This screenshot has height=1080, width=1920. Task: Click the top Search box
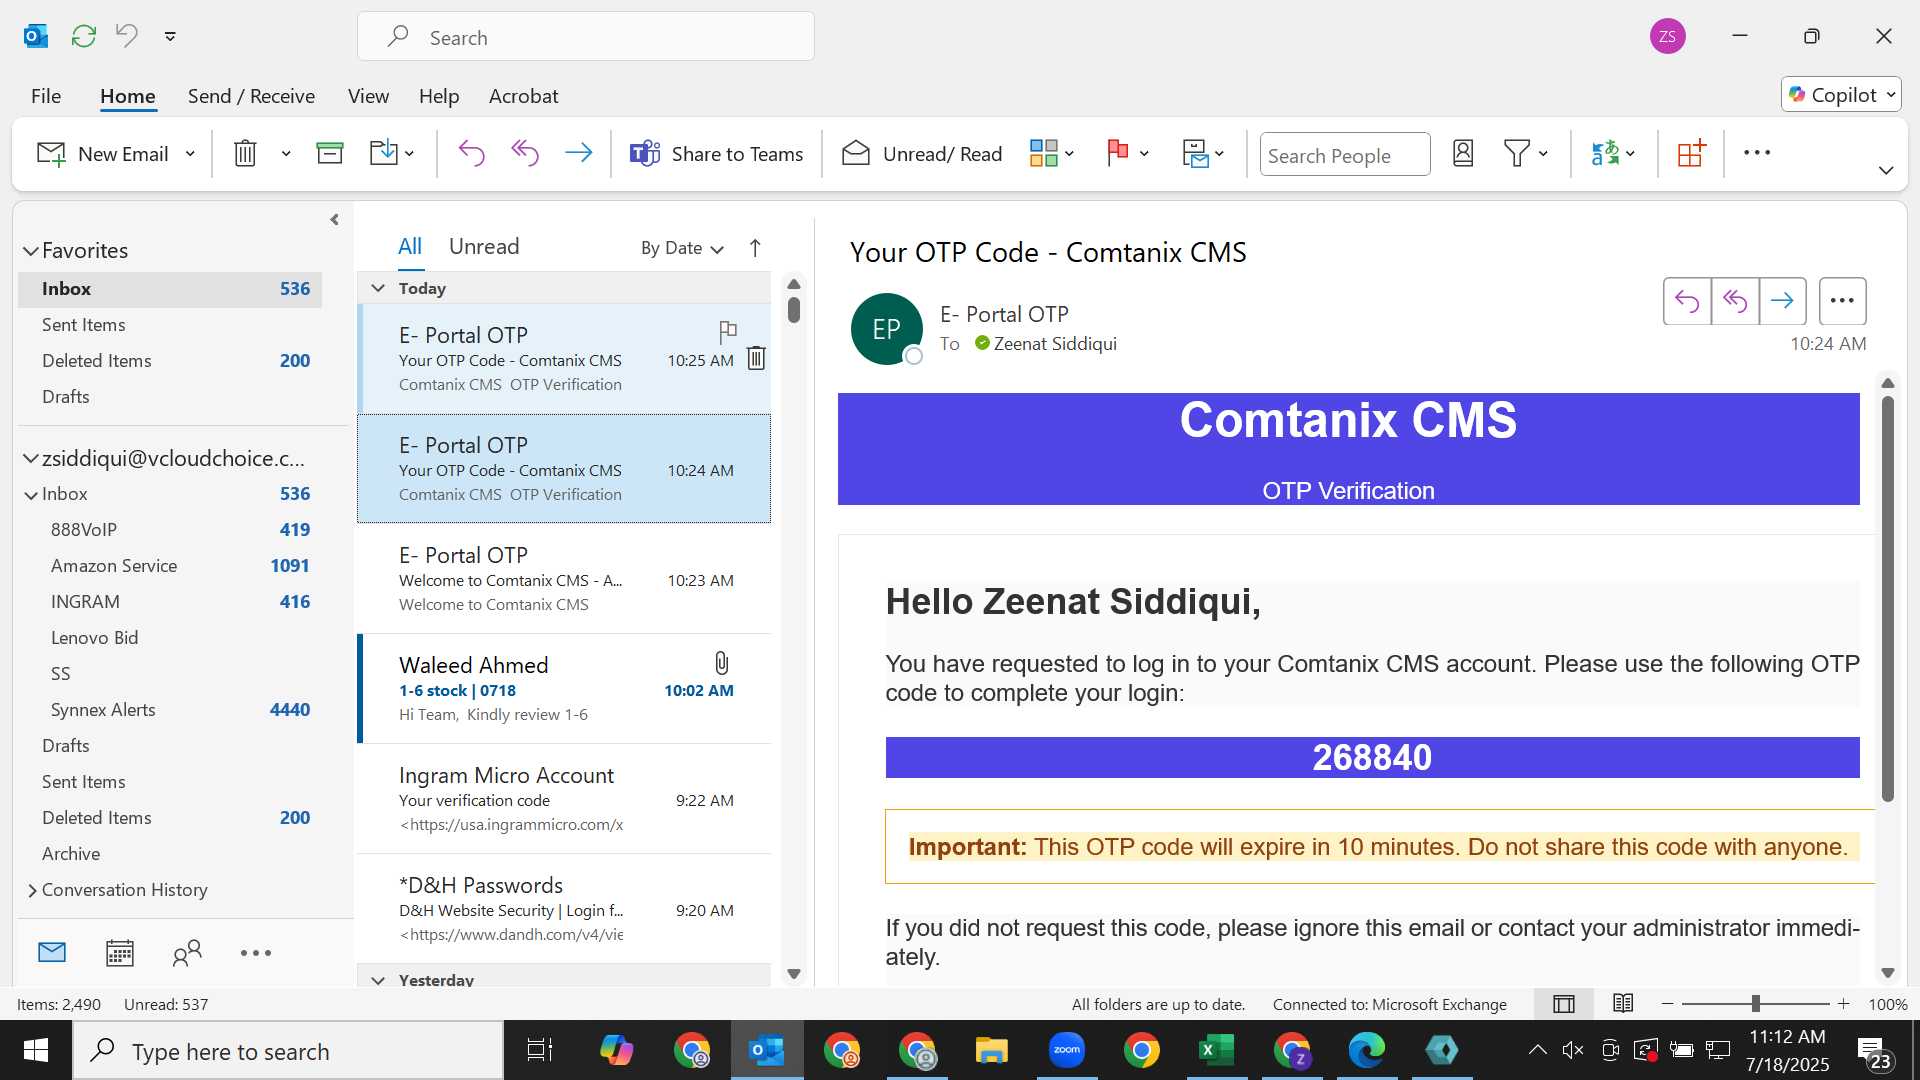coord(586,37)
